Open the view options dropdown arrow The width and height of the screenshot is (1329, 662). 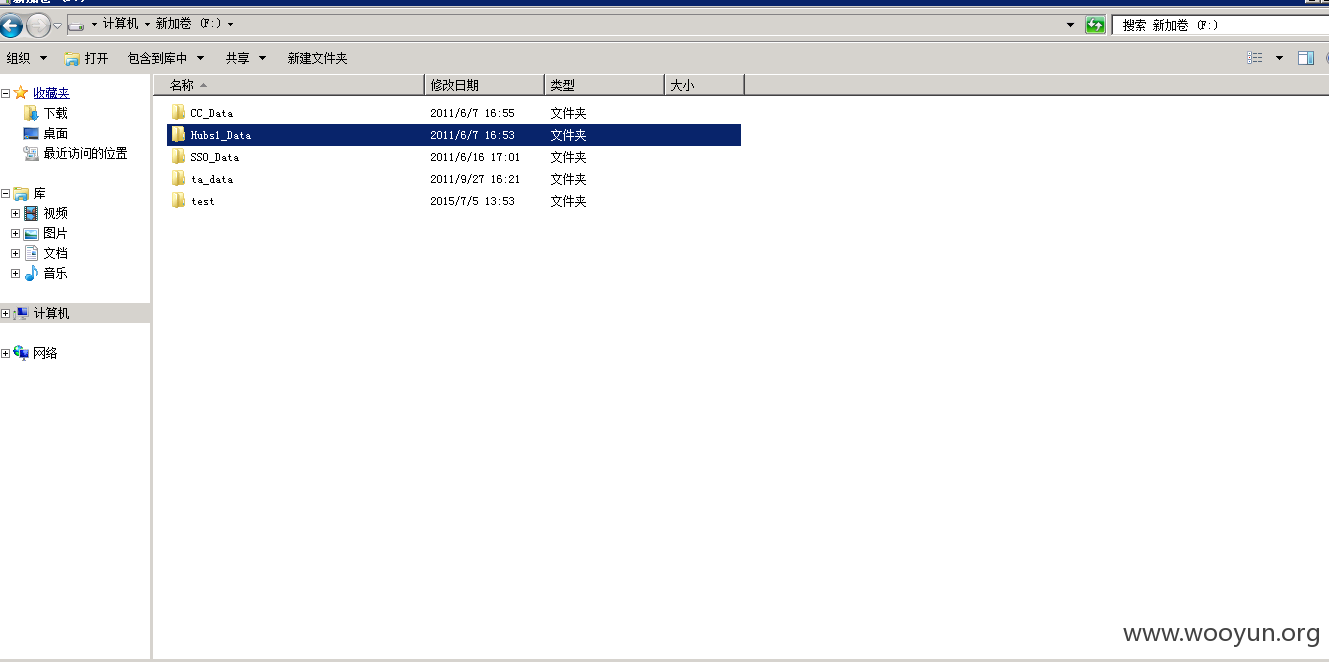(1279, 58)
